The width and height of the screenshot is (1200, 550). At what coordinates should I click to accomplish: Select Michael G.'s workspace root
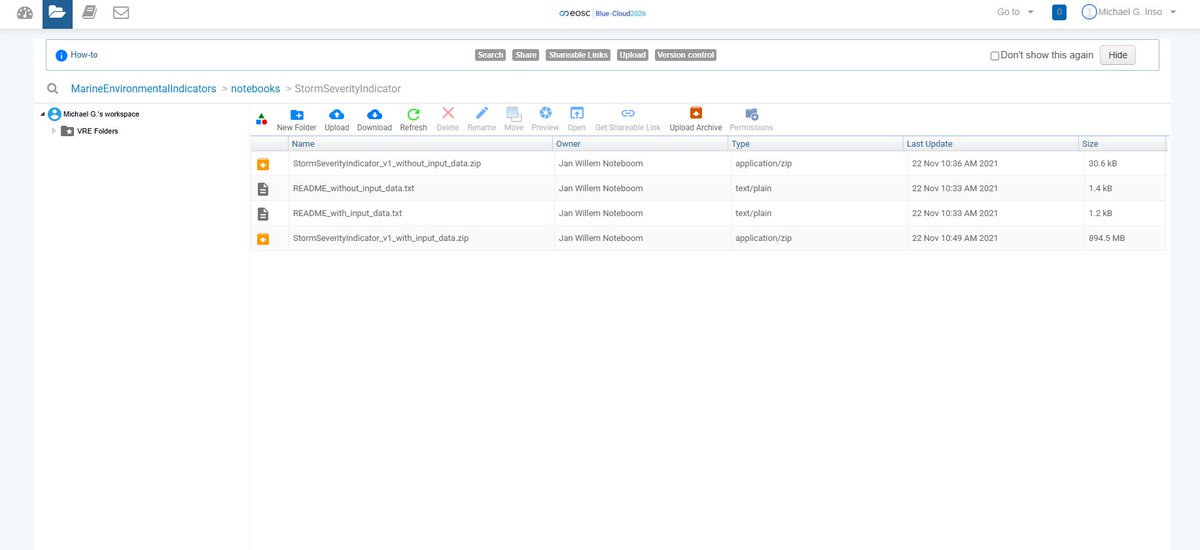point(101,114)
